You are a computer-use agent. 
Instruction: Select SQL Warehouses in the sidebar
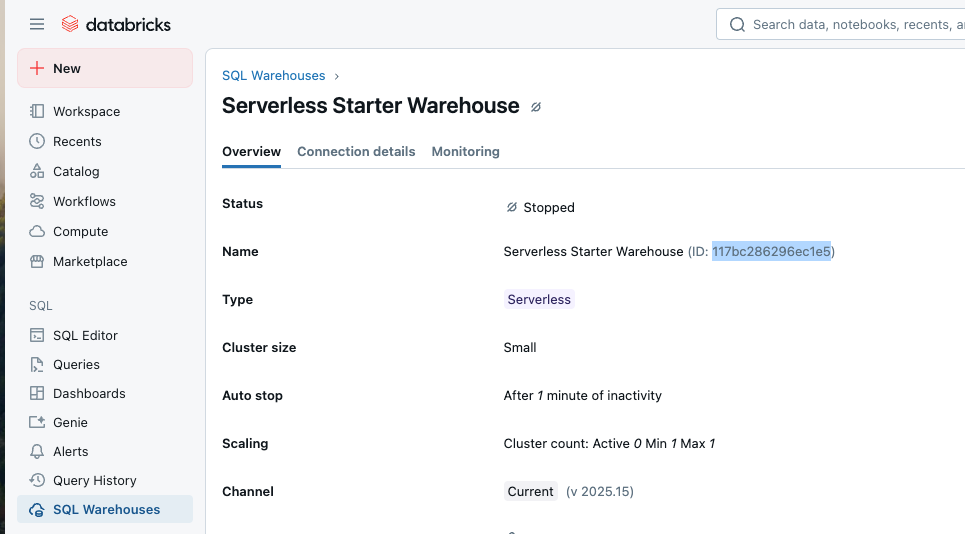click(x=105, y=509)
